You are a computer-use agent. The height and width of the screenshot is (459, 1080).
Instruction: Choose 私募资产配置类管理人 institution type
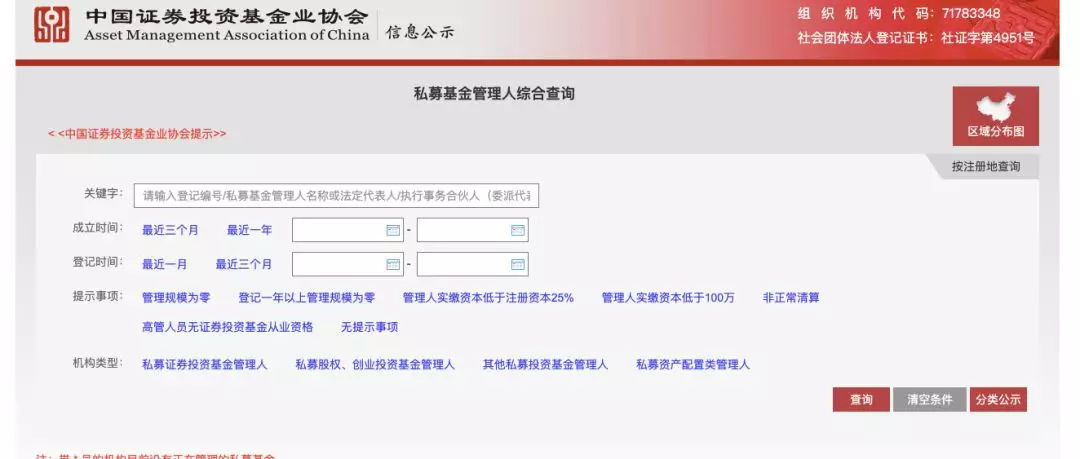click(x=693, y=365)
